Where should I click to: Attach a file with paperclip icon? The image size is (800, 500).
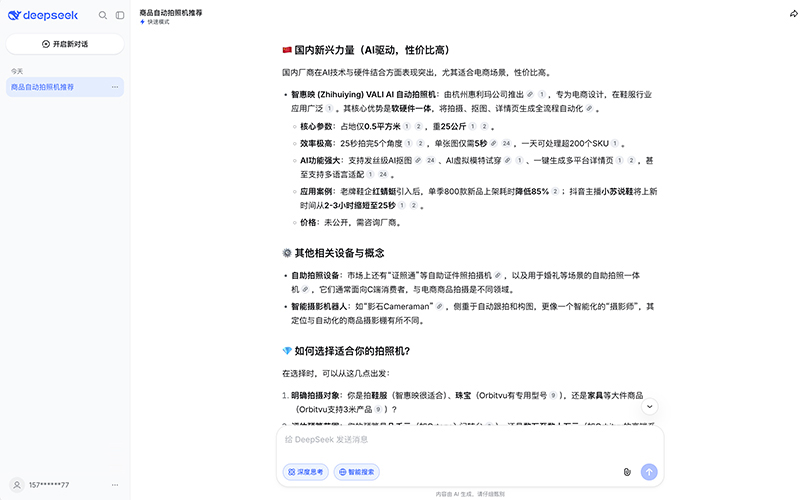pos(627,472)
